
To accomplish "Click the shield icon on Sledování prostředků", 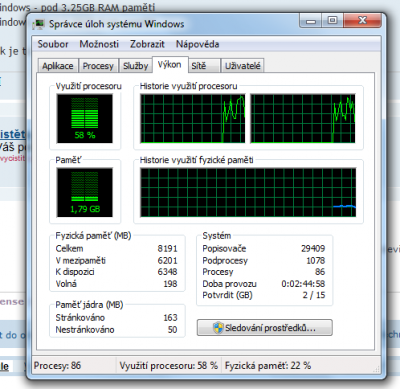I will 218,328.
